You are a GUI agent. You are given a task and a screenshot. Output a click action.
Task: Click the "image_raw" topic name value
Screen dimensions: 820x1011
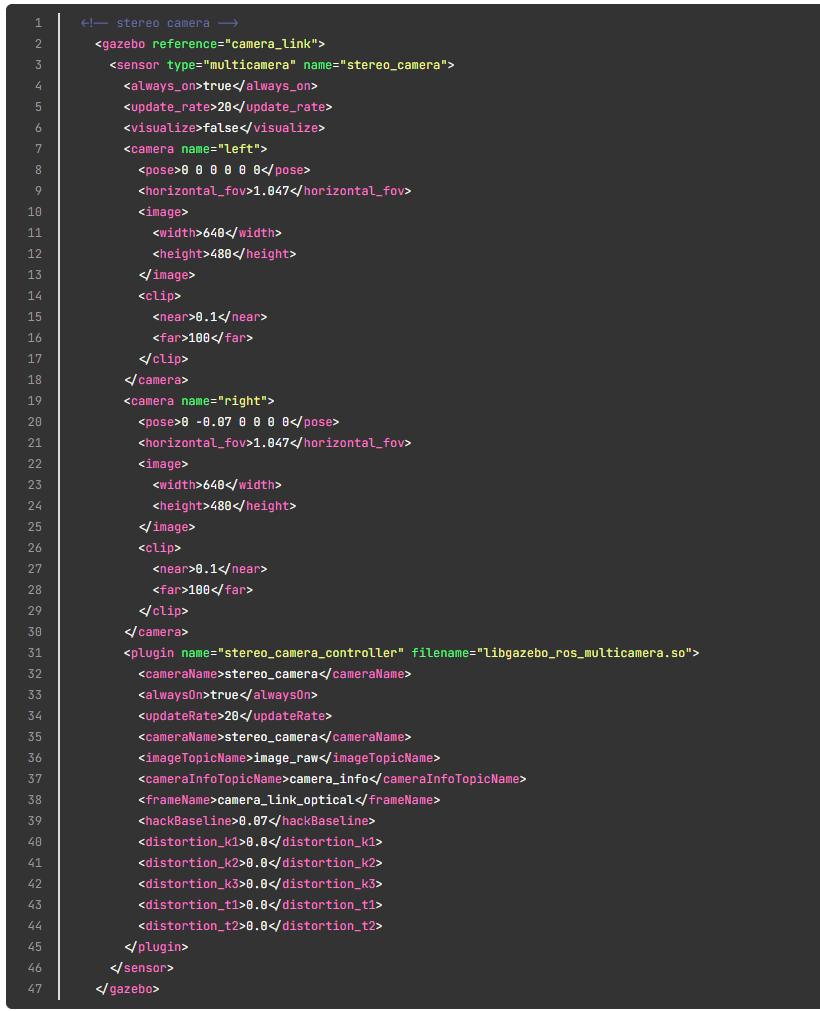(285, 758)
